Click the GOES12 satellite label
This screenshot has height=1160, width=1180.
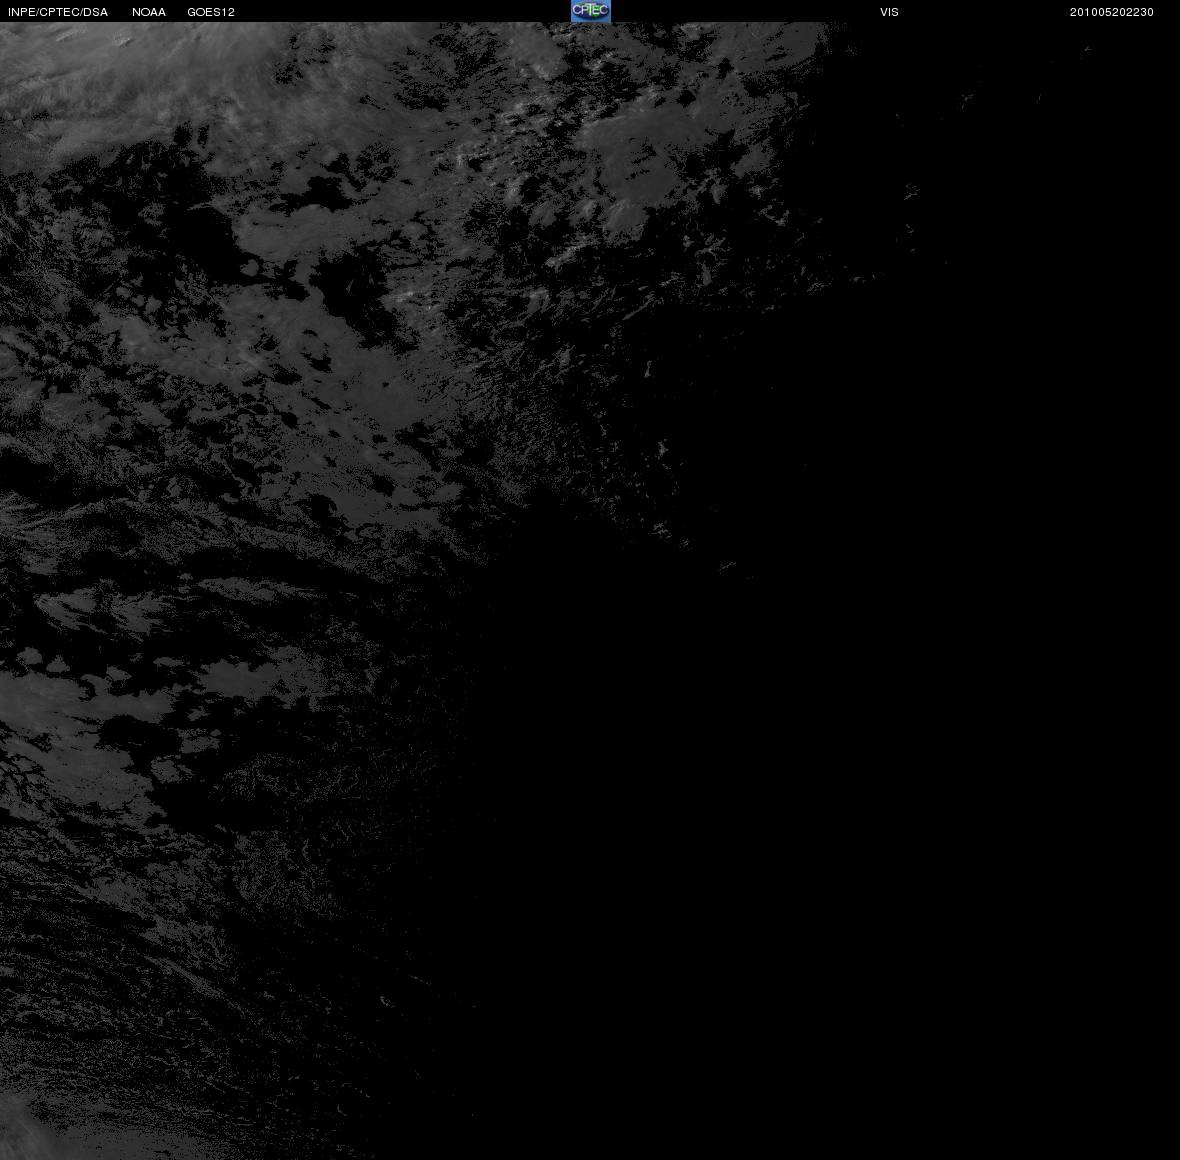pyautogui.click(x=211, y=12)
